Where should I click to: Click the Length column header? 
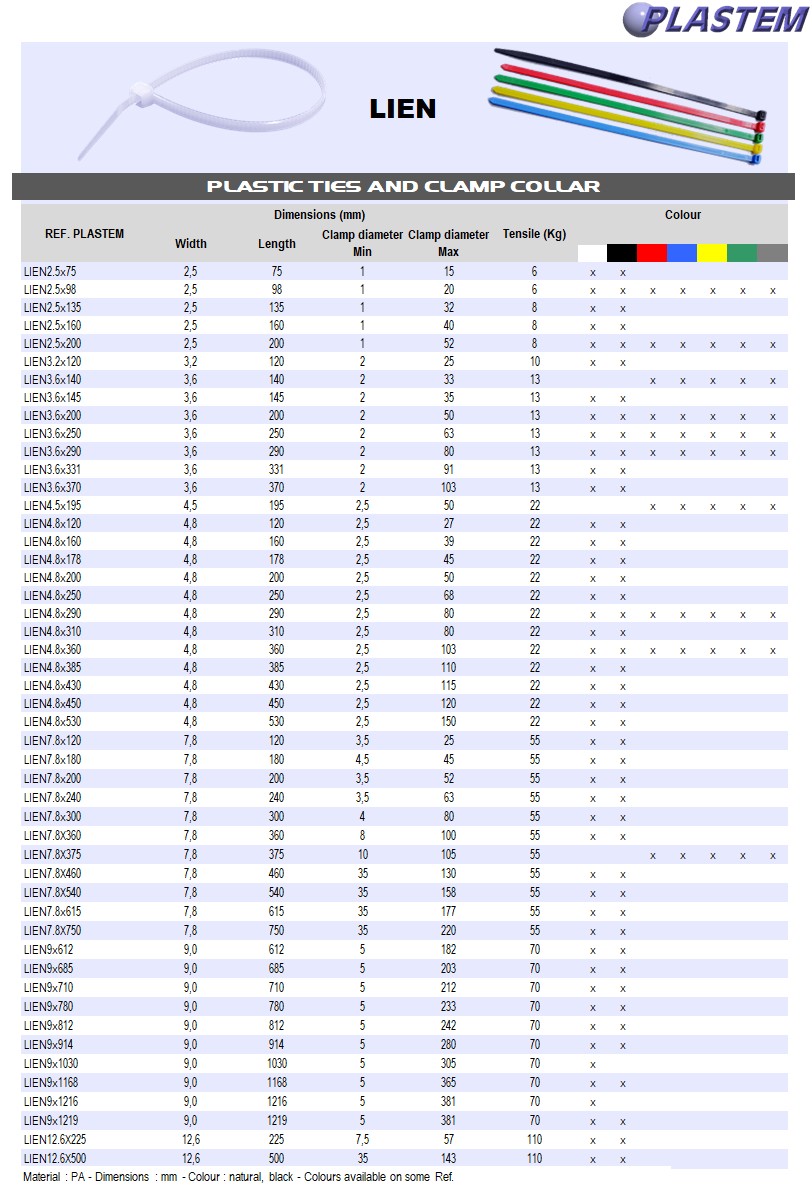(277, 243)
